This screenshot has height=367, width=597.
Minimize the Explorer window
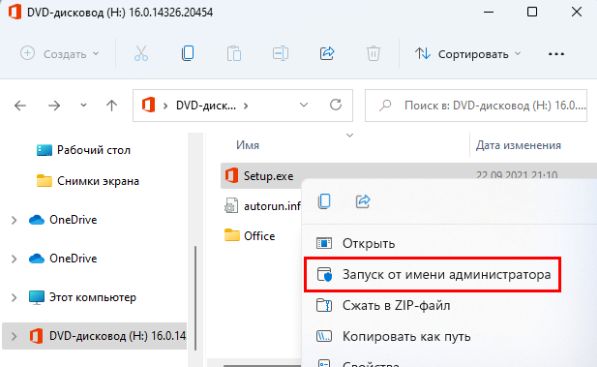click(488, 12)
